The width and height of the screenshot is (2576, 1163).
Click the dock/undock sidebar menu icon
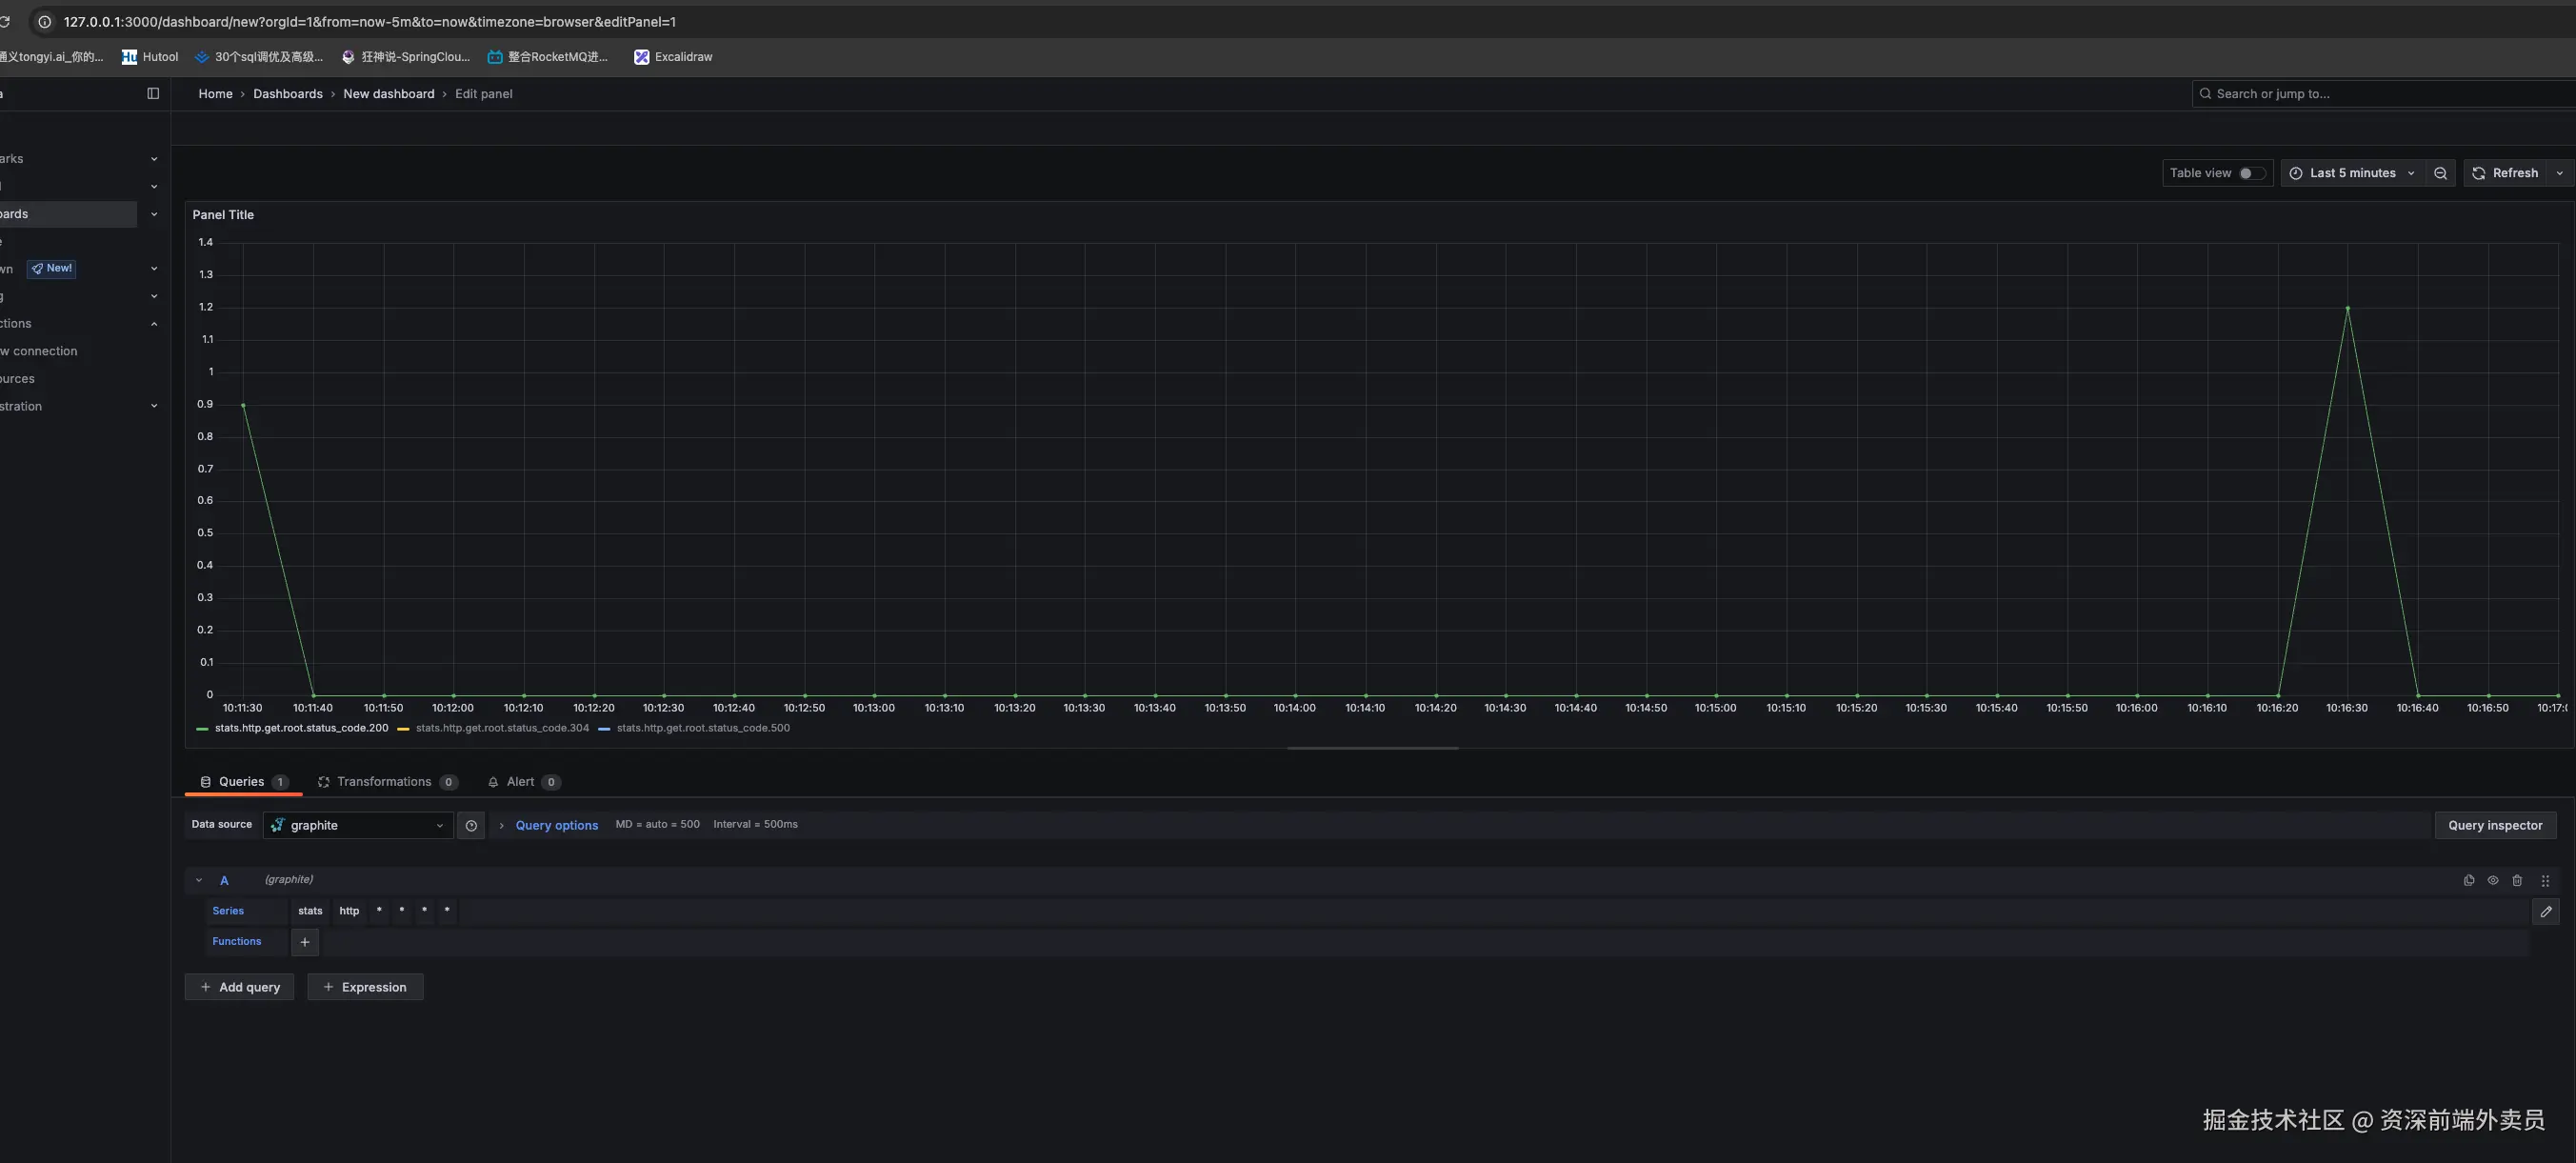(x=153, y=94)
